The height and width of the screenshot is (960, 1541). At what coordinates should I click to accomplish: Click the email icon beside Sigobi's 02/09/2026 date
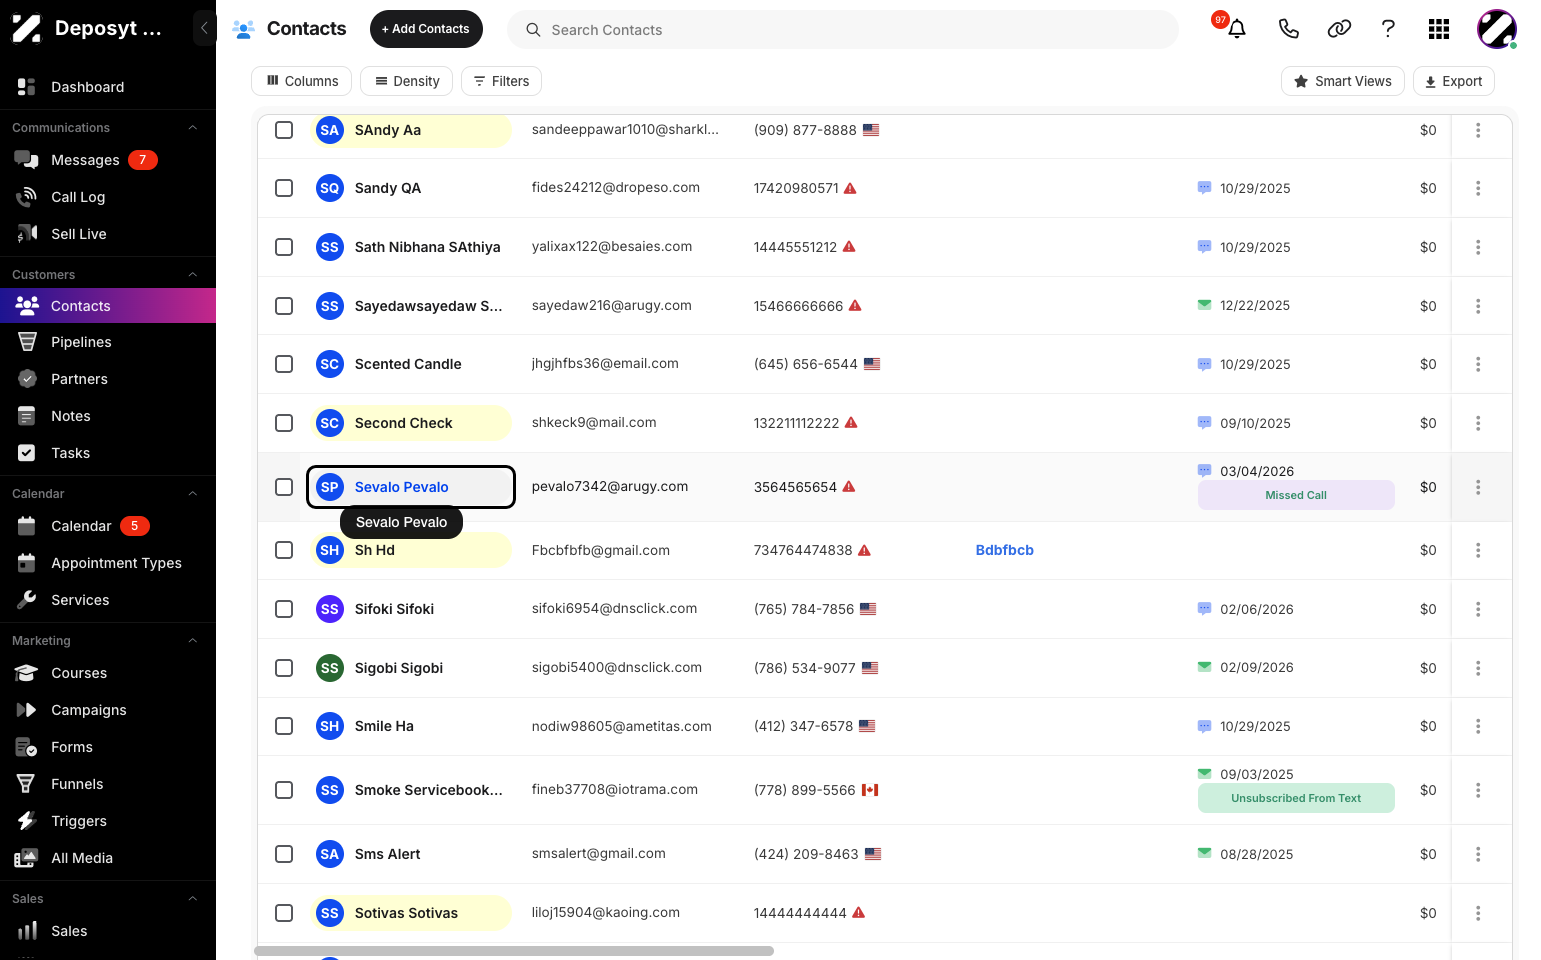(x=1204, y=667)
